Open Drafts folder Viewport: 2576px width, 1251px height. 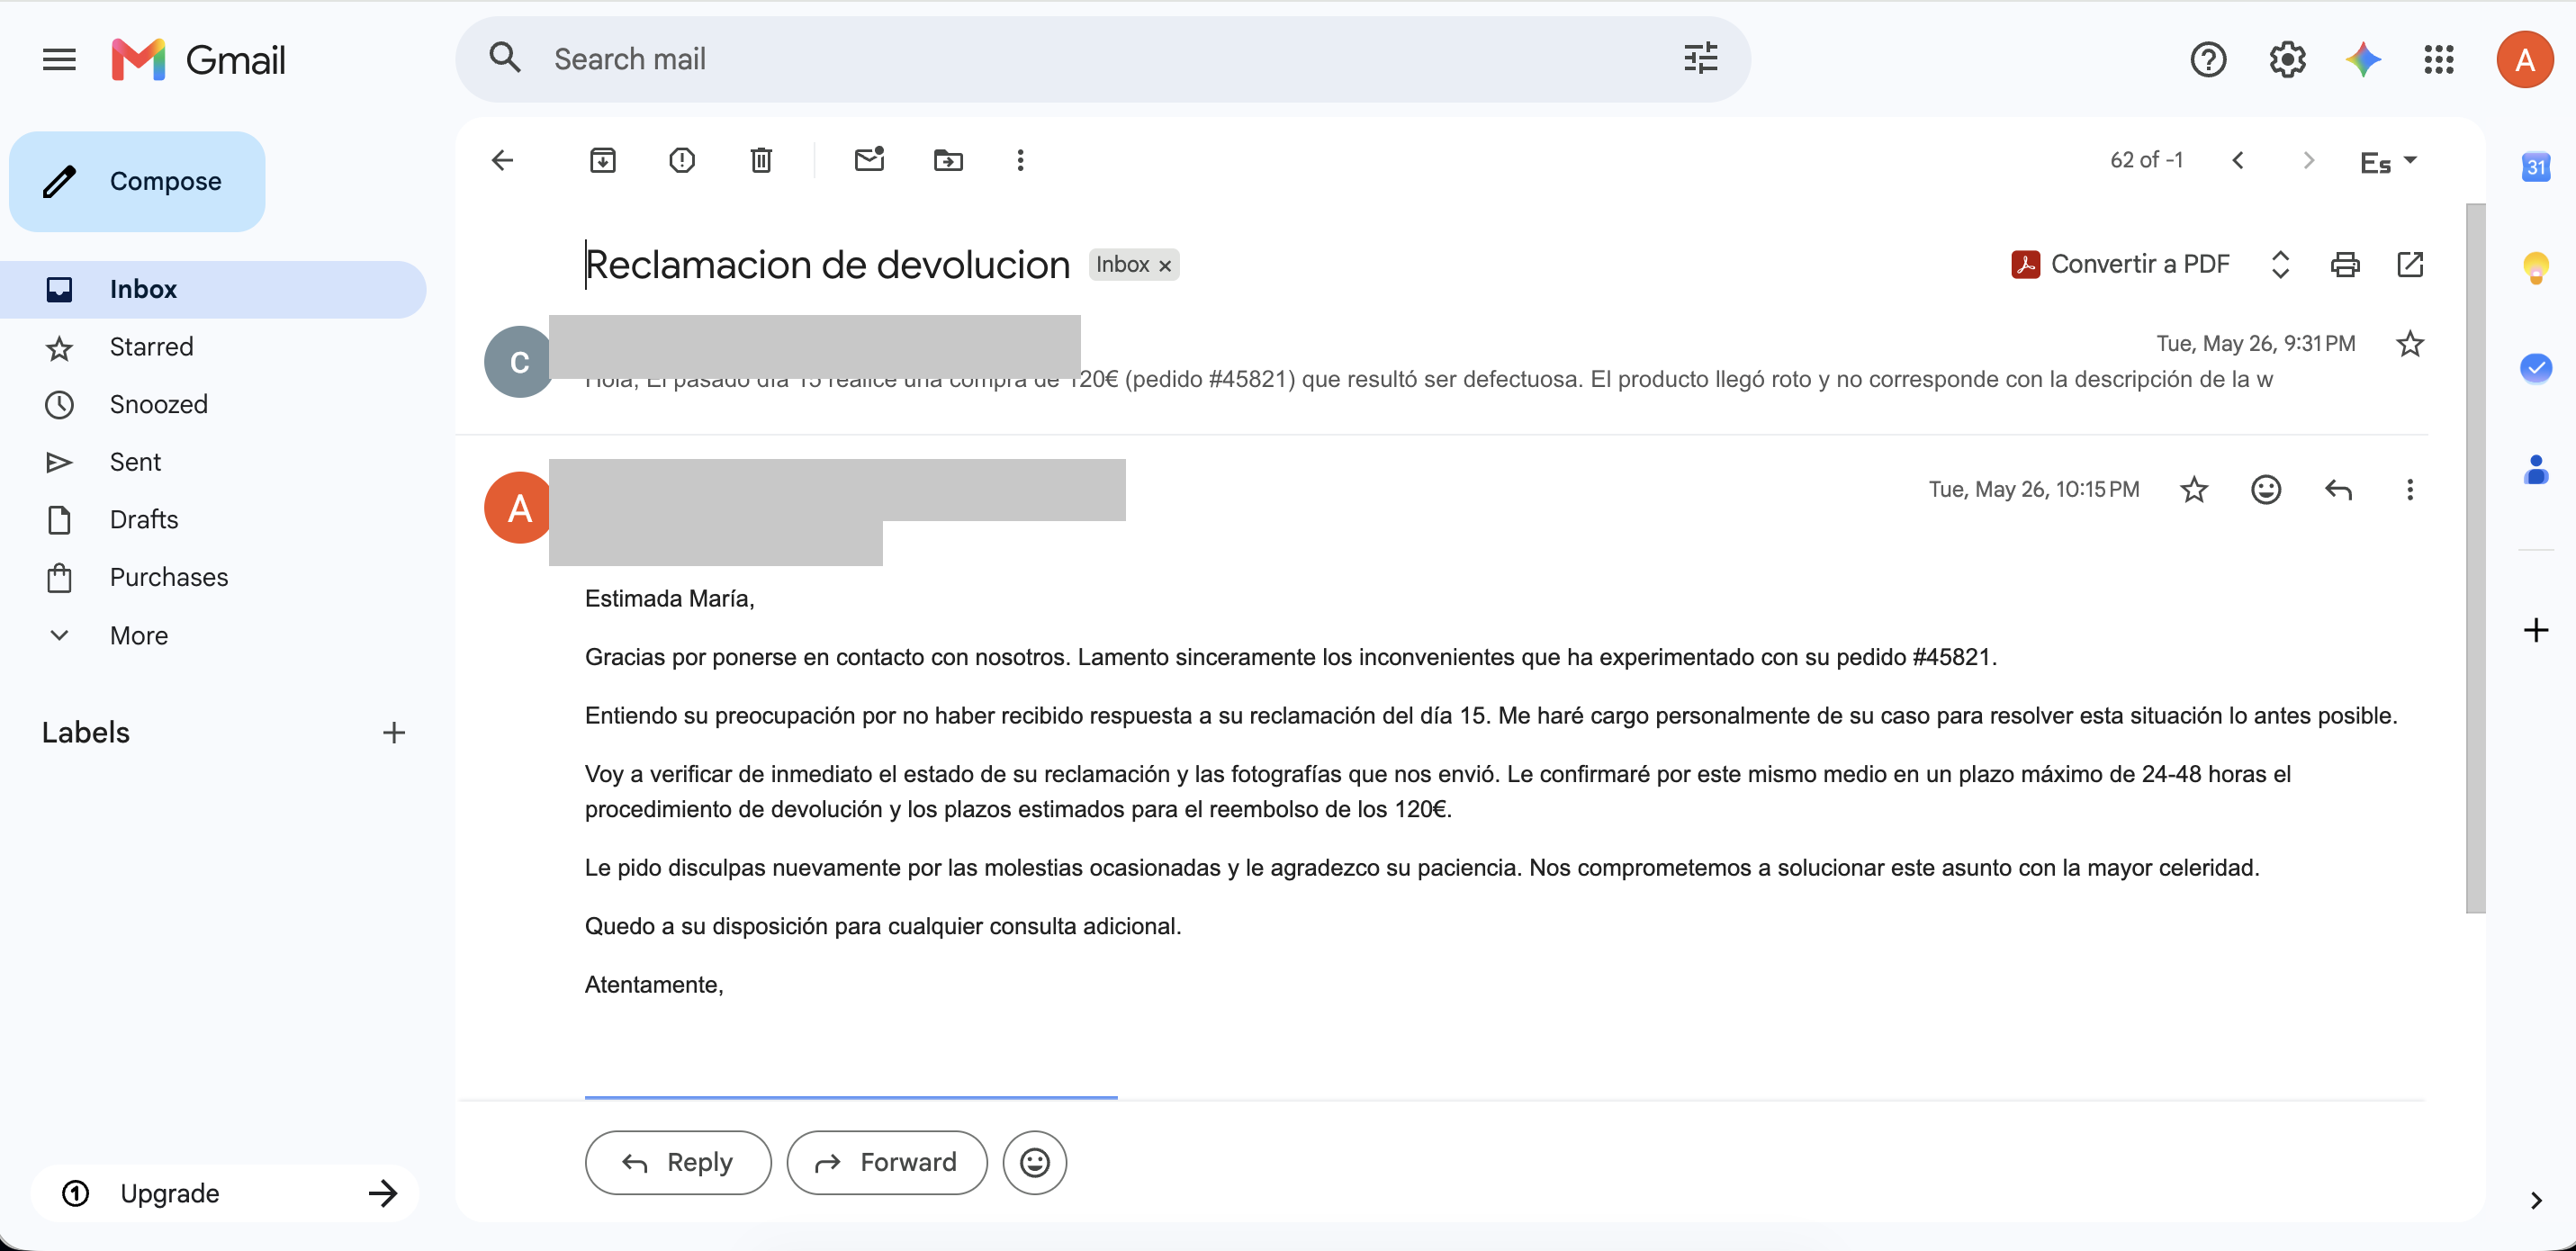pyautogui.click(x=213, y=519)
